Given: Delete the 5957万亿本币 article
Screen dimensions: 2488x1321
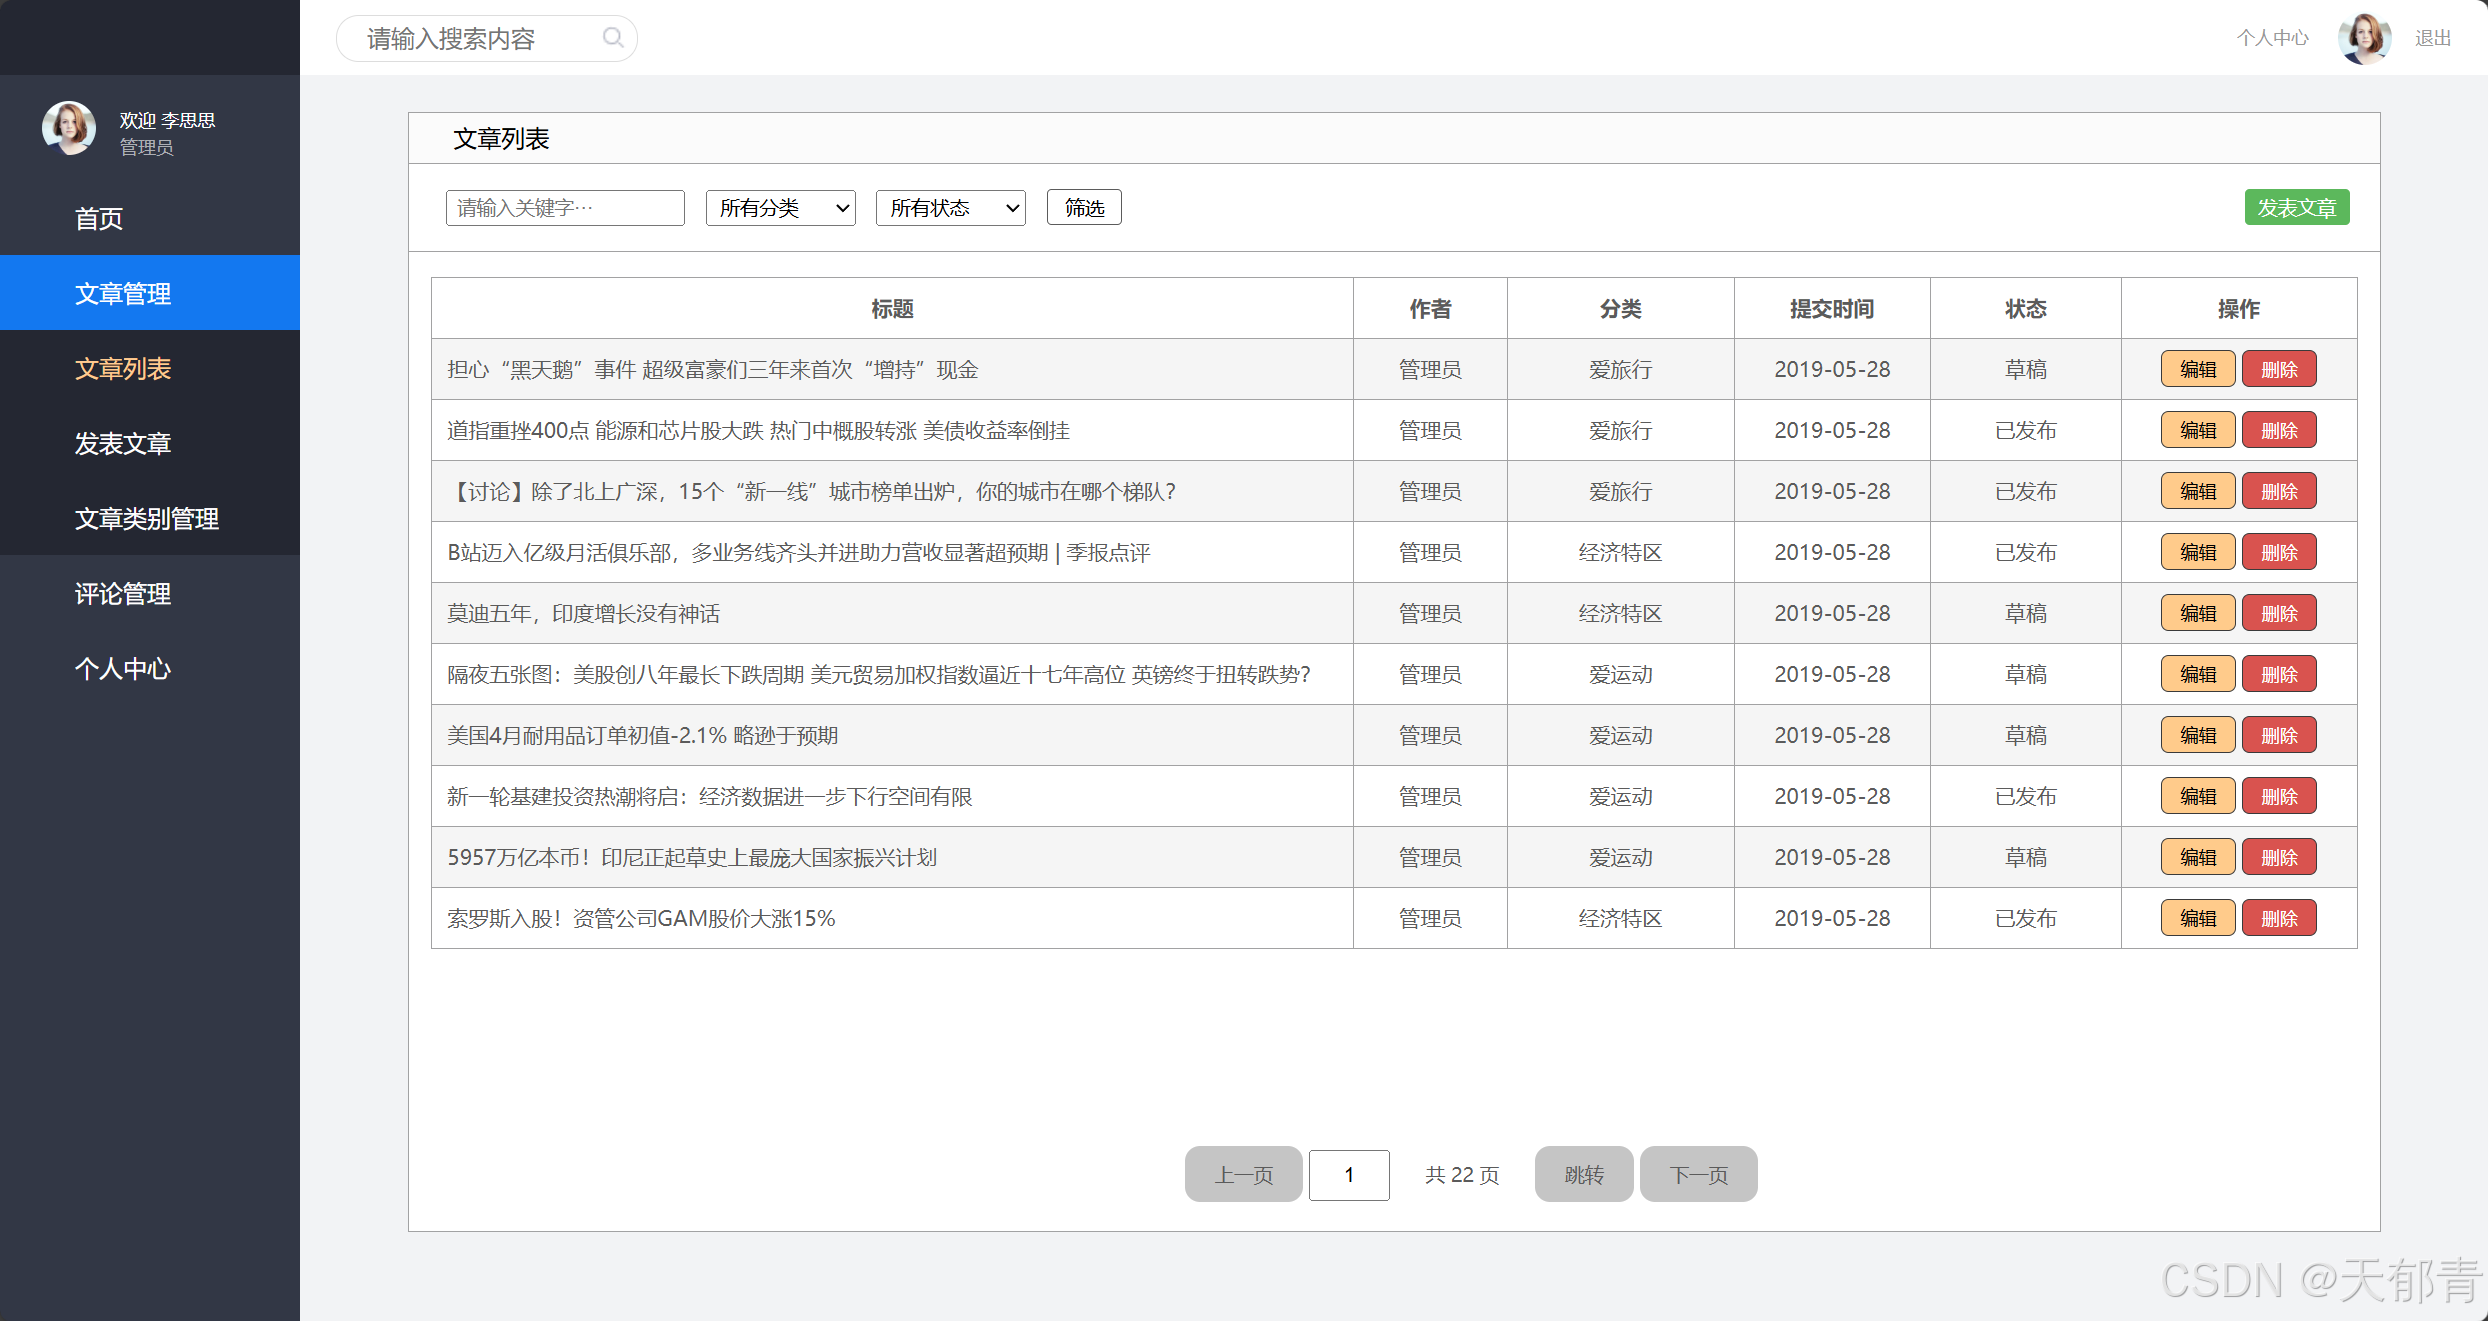Looking at the screenshot, I should (x=2279, y=857).
